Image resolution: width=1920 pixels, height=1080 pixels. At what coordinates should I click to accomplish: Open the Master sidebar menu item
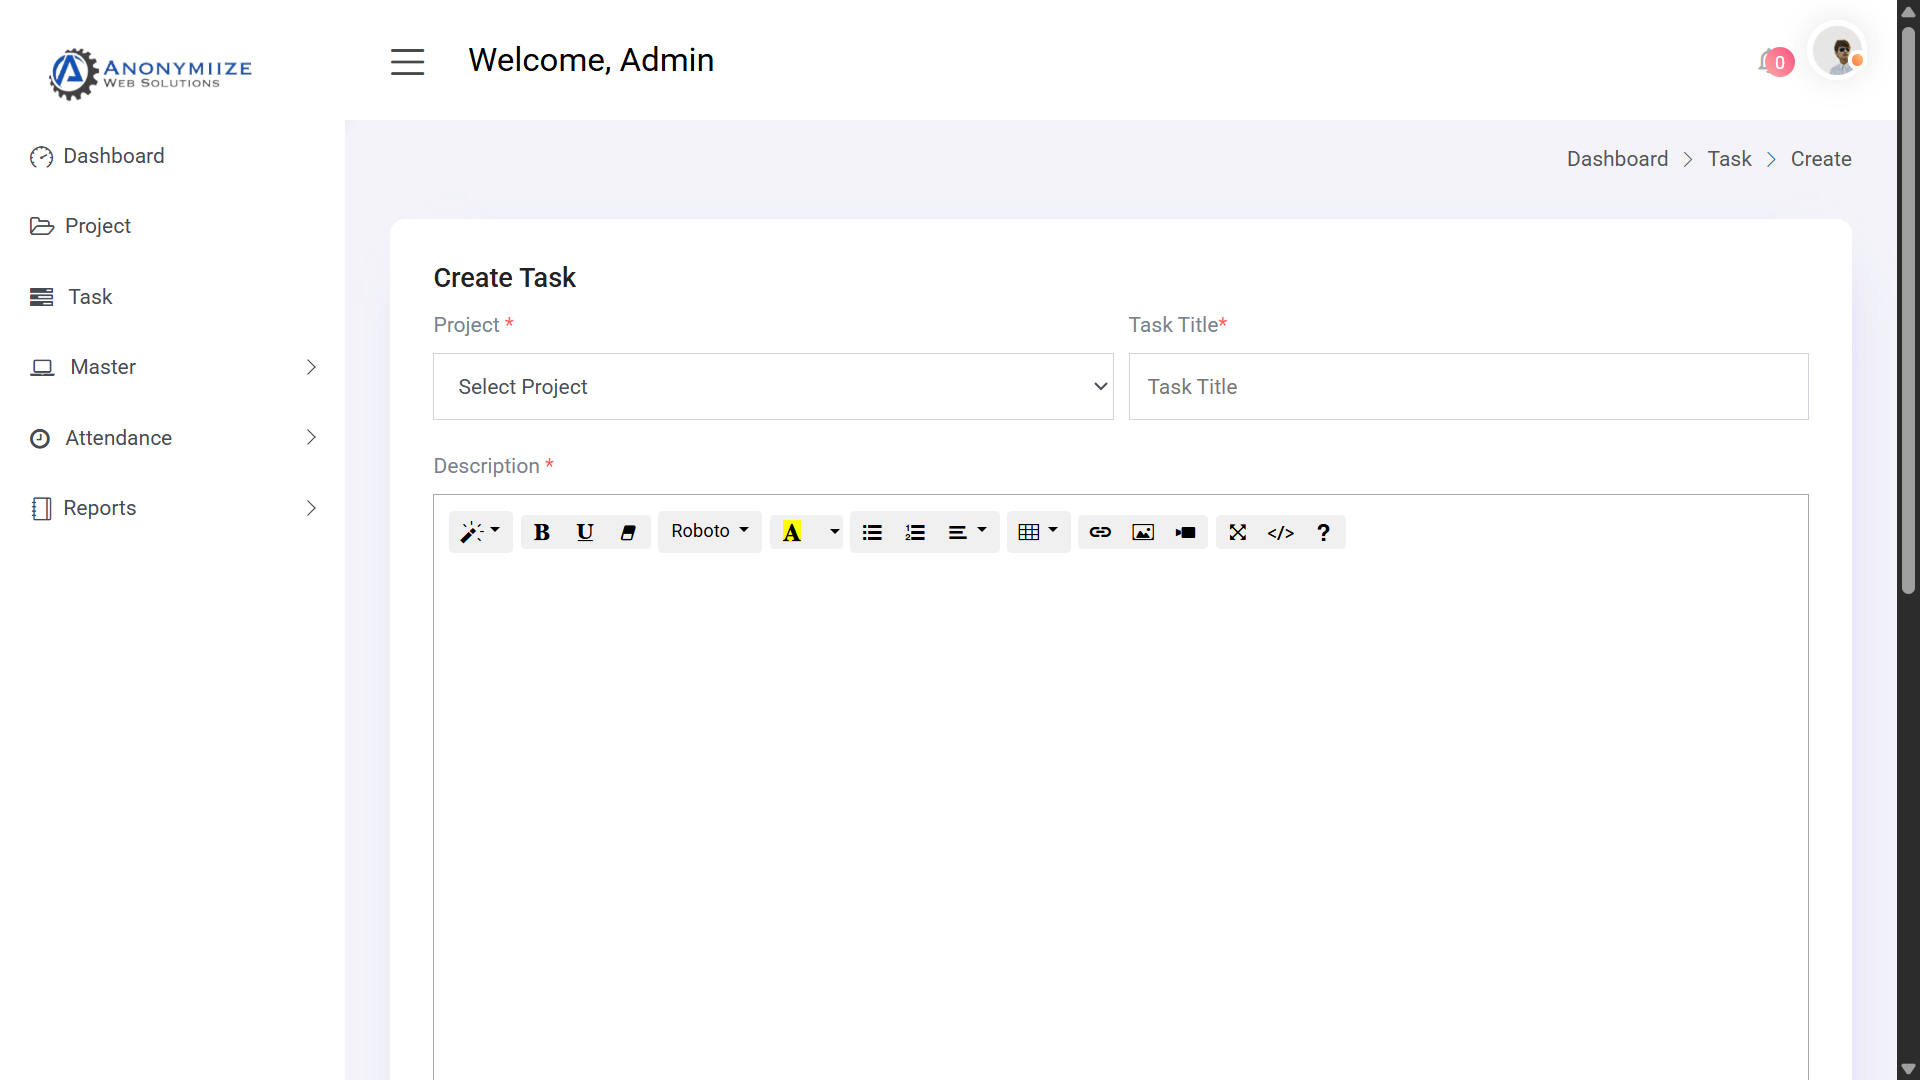pyautogui.click(x=103, y=367)
